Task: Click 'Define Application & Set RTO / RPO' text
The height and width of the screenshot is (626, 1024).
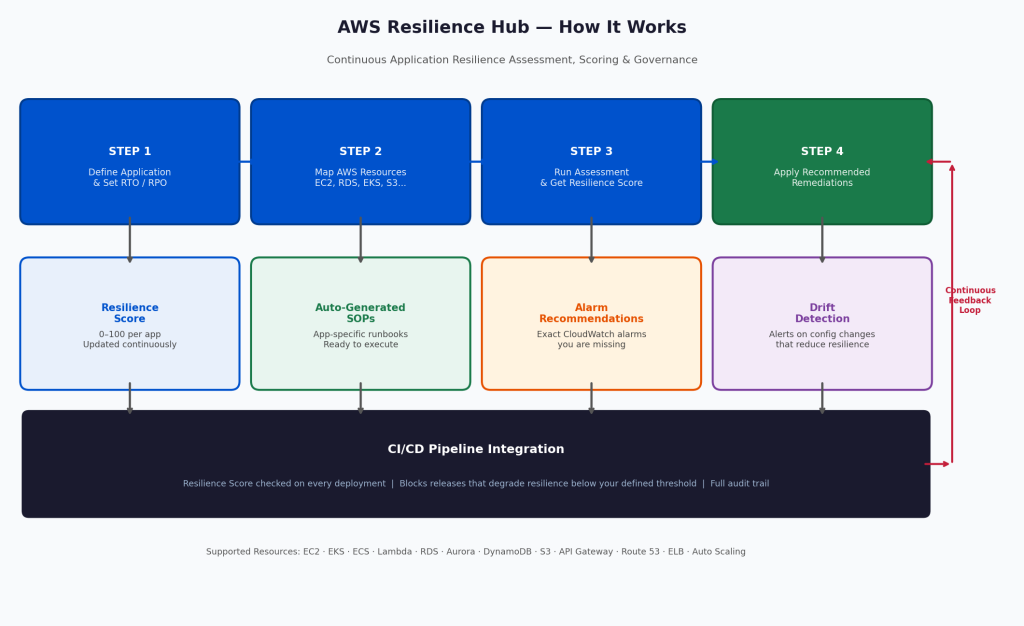Action: pyautogui.click(x=130, y=178)
